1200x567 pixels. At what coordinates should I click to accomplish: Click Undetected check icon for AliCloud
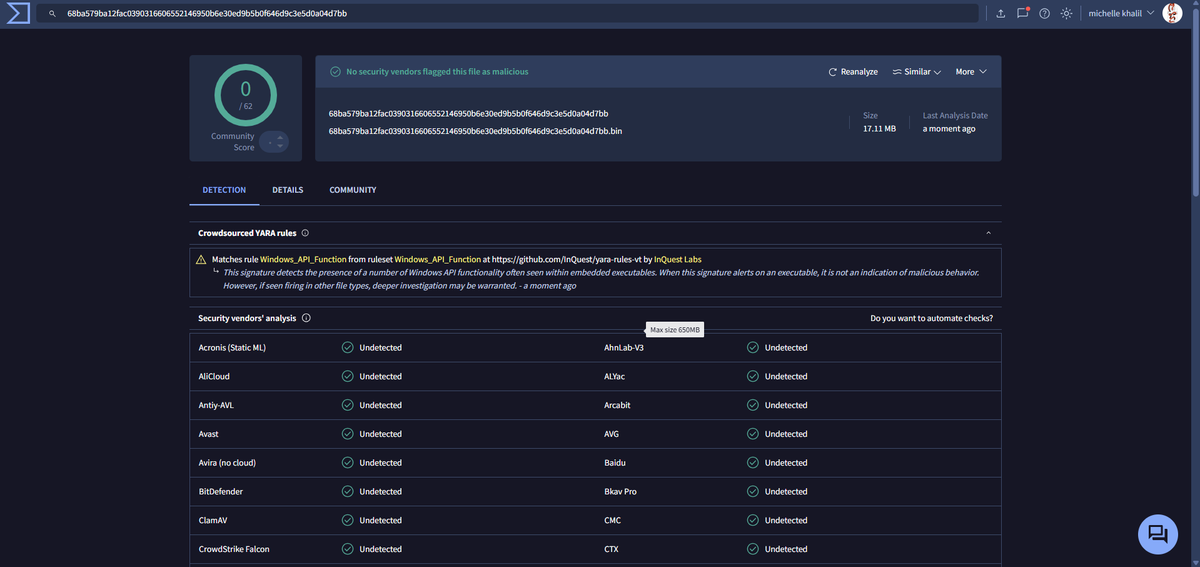point(347,376)
